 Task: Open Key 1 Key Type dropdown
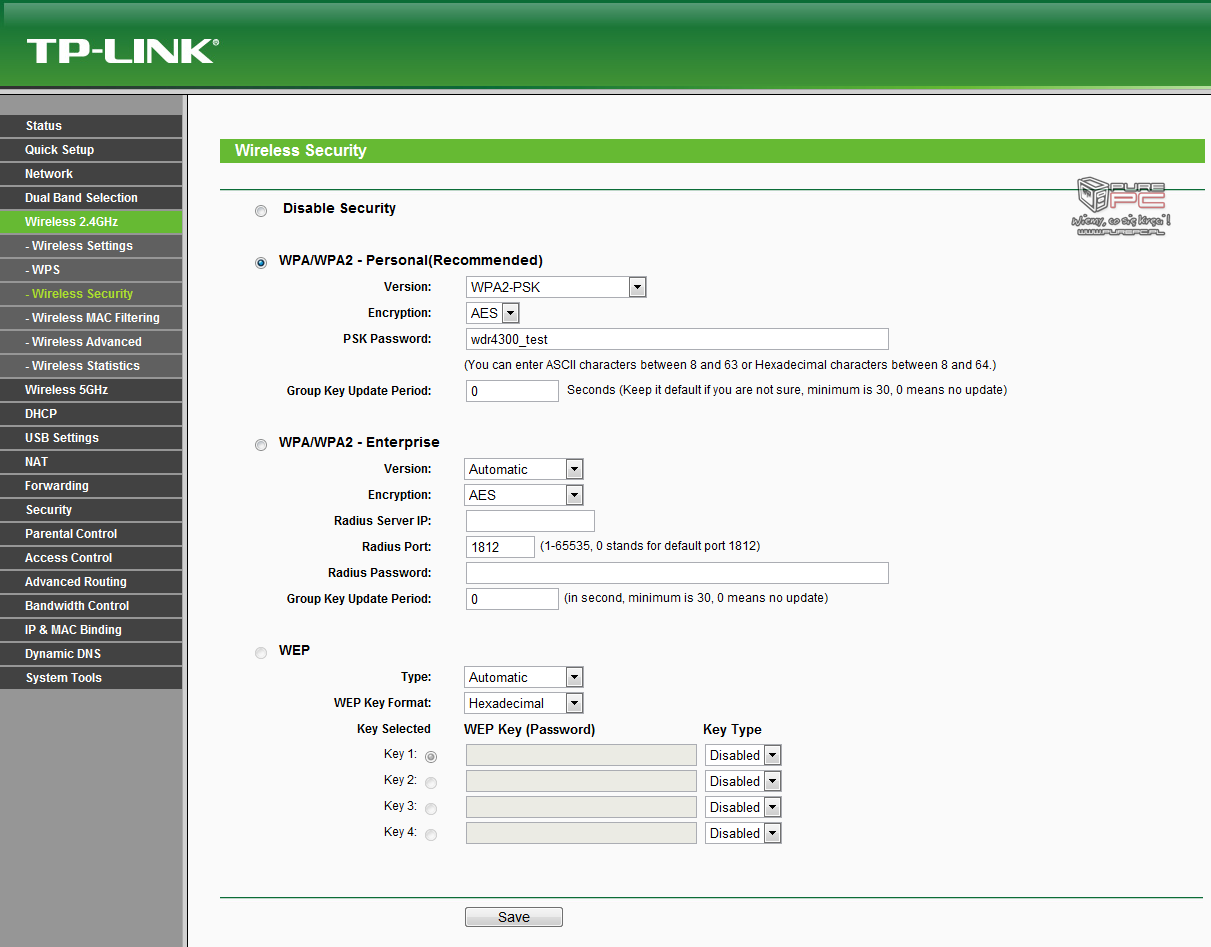743,755
